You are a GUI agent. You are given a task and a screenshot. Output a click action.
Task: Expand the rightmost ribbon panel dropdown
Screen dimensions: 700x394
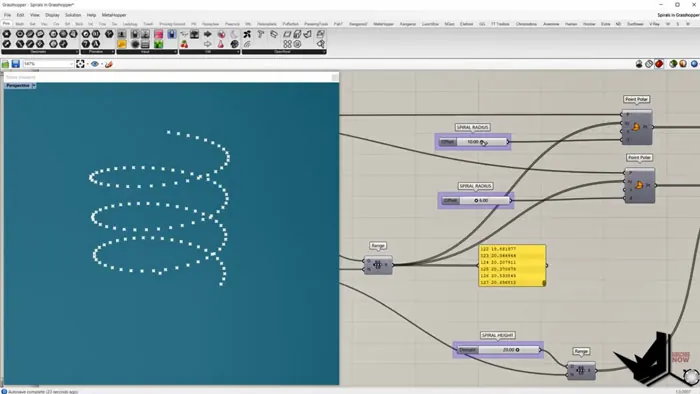[324, 52]
